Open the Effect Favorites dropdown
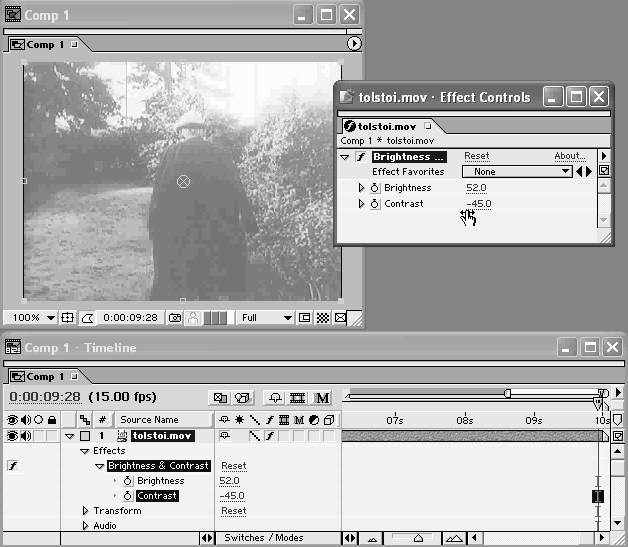This screenshot has width=628, height=547. pos(516,172)
